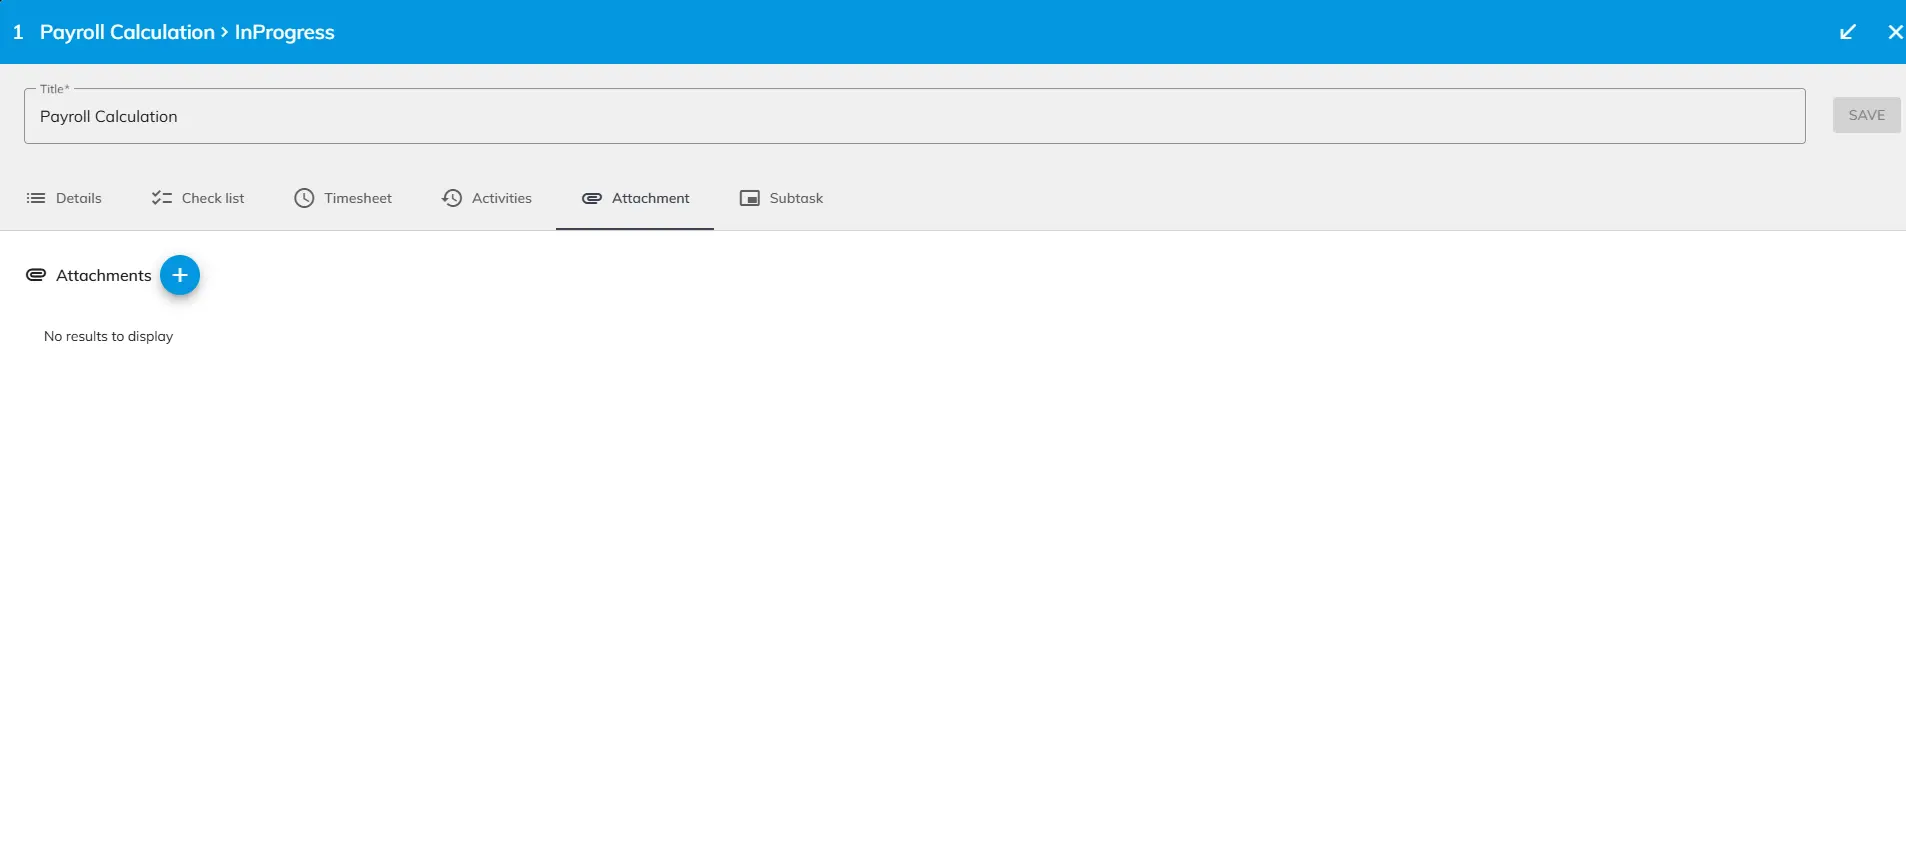Switch to the Details tab
This screenshot has height=850, width=1906.
78,198
